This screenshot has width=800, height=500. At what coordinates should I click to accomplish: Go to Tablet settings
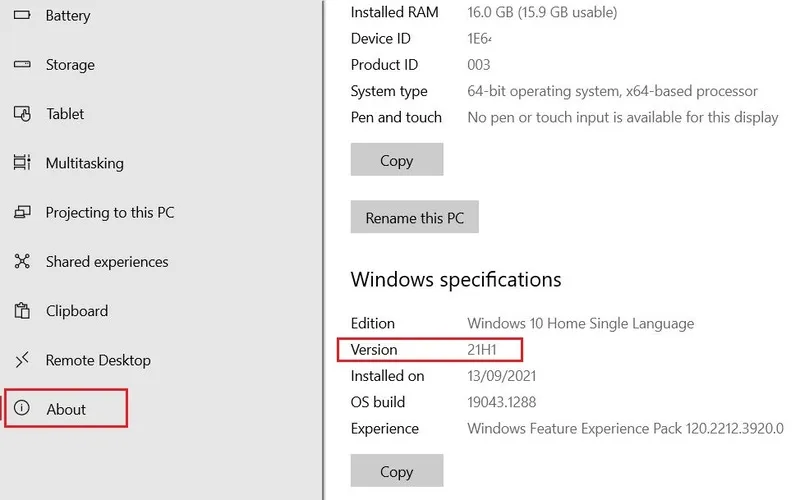[x=65, y=114]
